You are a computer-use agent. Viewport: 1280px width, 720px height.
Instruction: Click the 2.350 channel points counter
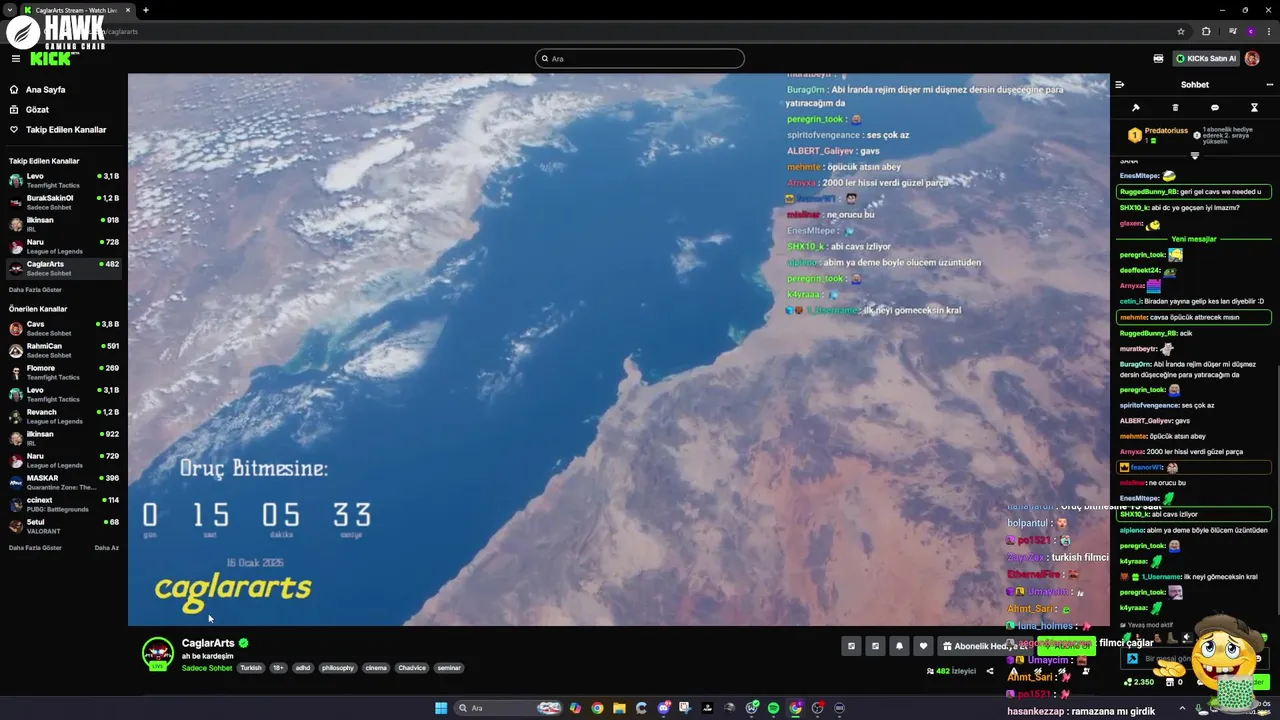1139,682
